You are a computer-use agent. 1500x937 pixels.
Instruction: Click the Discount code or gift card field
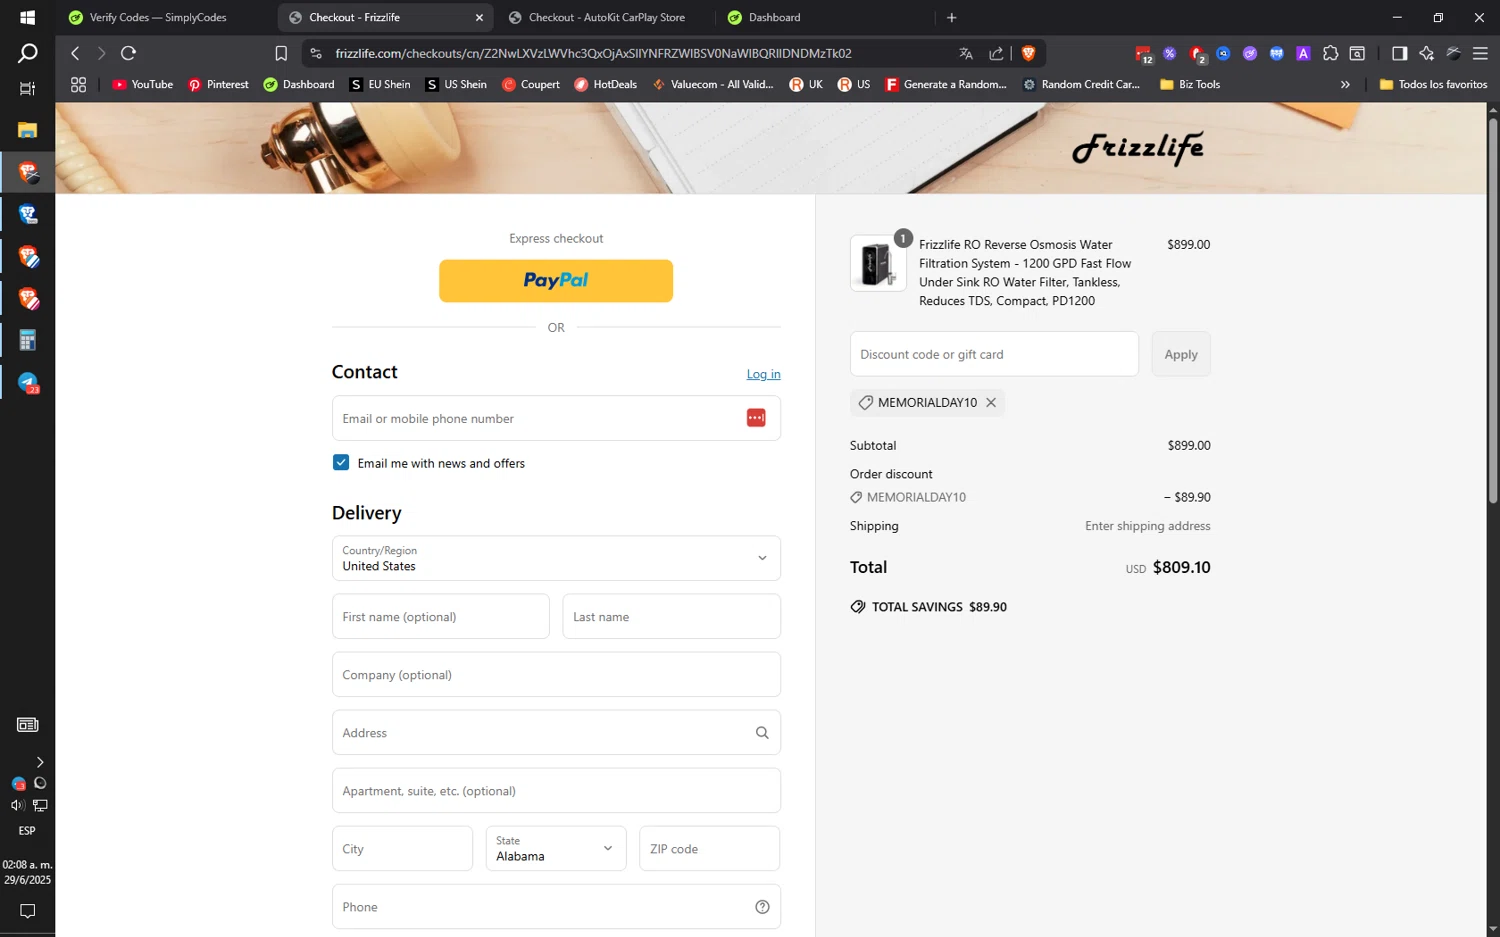tap(994, 354)
